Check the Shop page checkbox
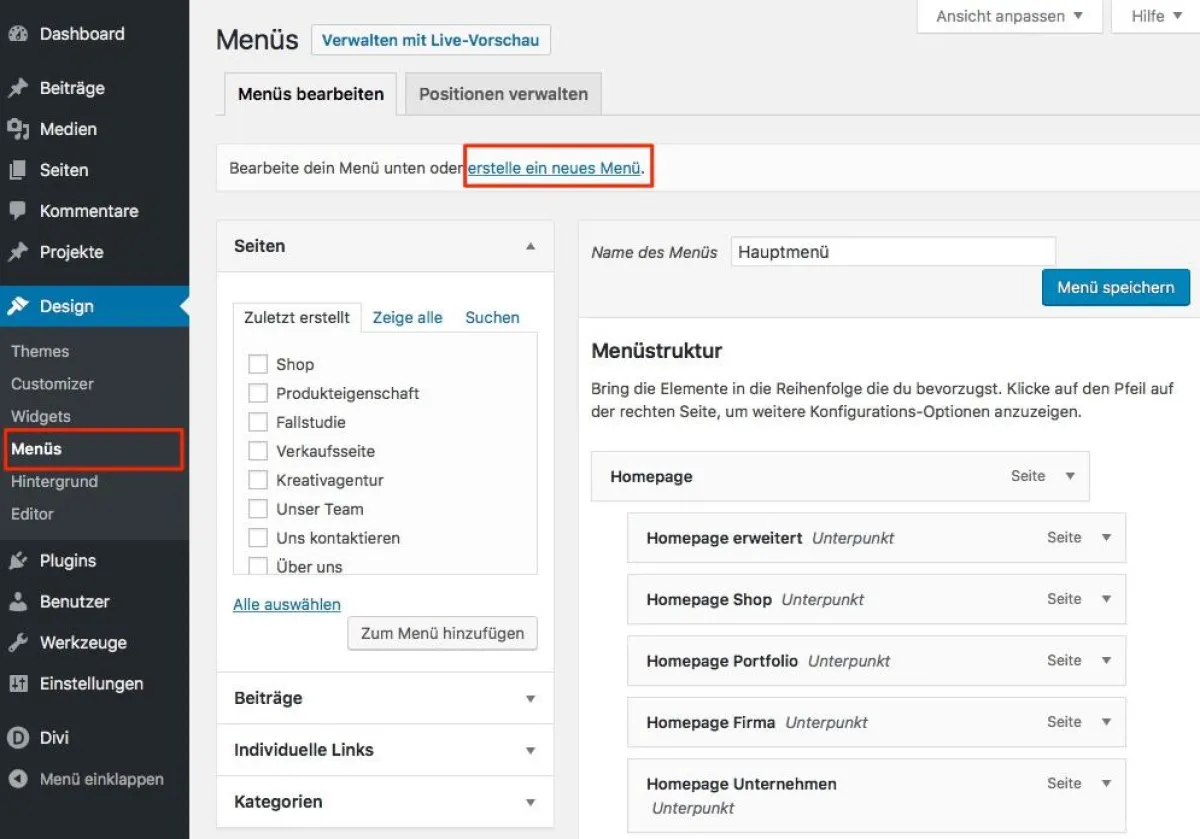 click(x=257, y=364)
